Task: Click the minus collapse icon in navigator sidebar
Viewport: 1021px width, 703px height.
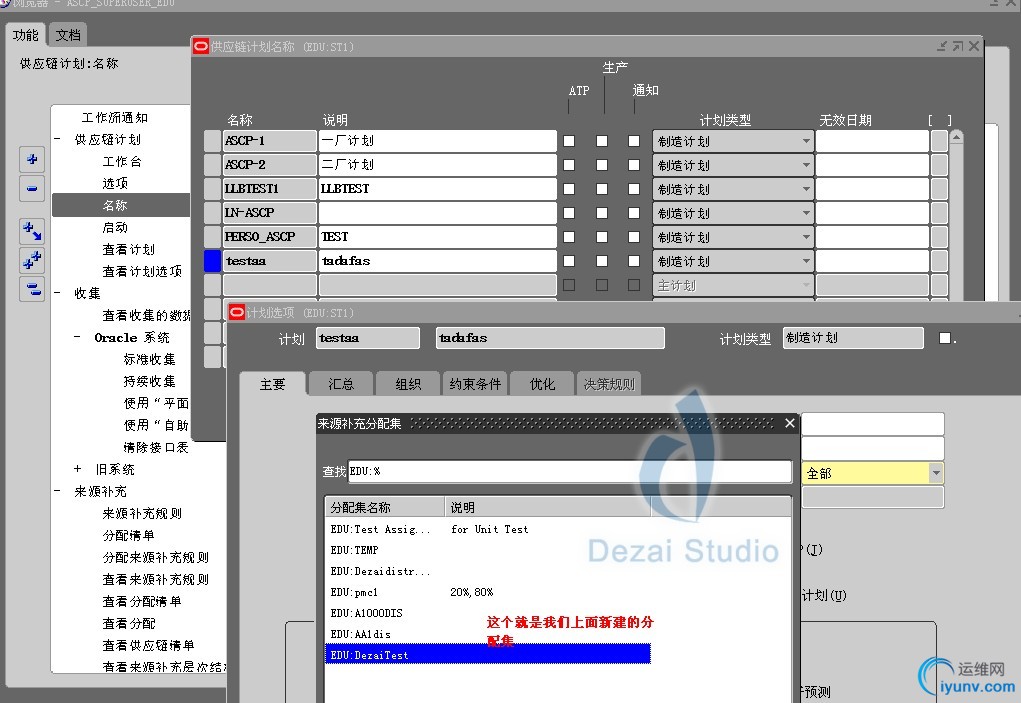Action: coord(32,189)
